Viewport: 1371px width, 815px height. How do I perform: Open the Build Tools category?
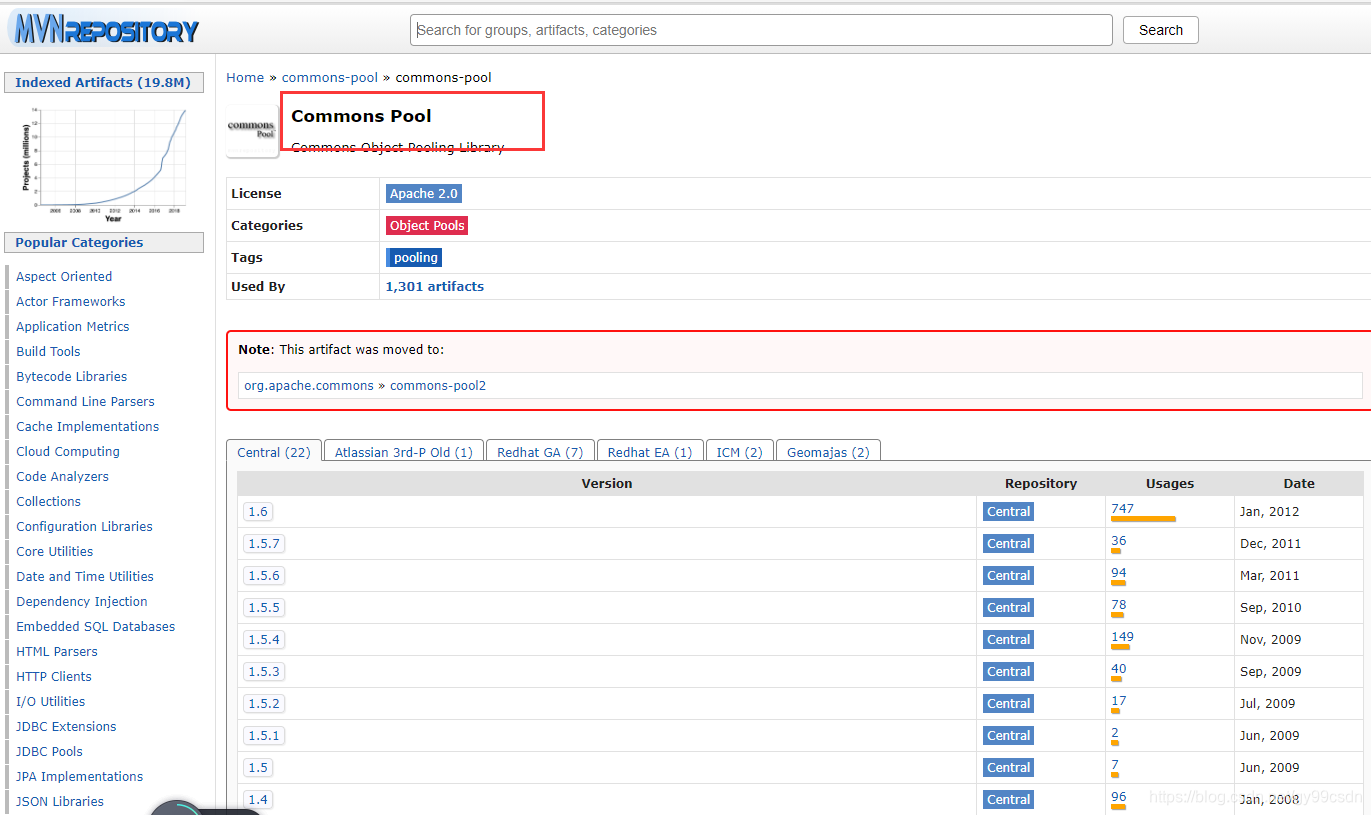(x=48, y=351)
